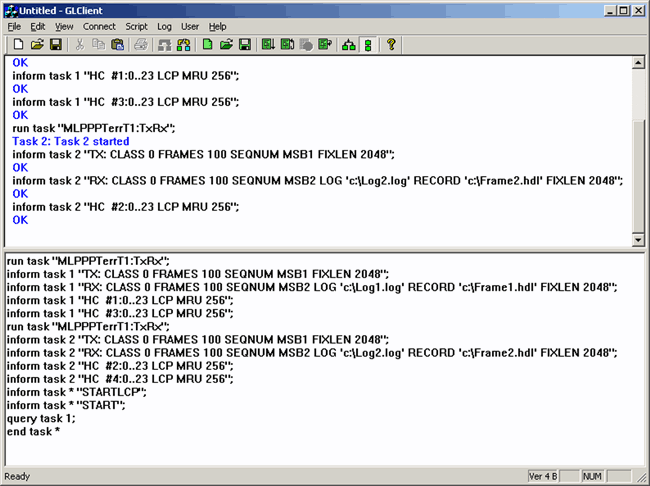Click 'inform task * "START";' script line
This screenshot has width=650, height=486.
point(66,406)
